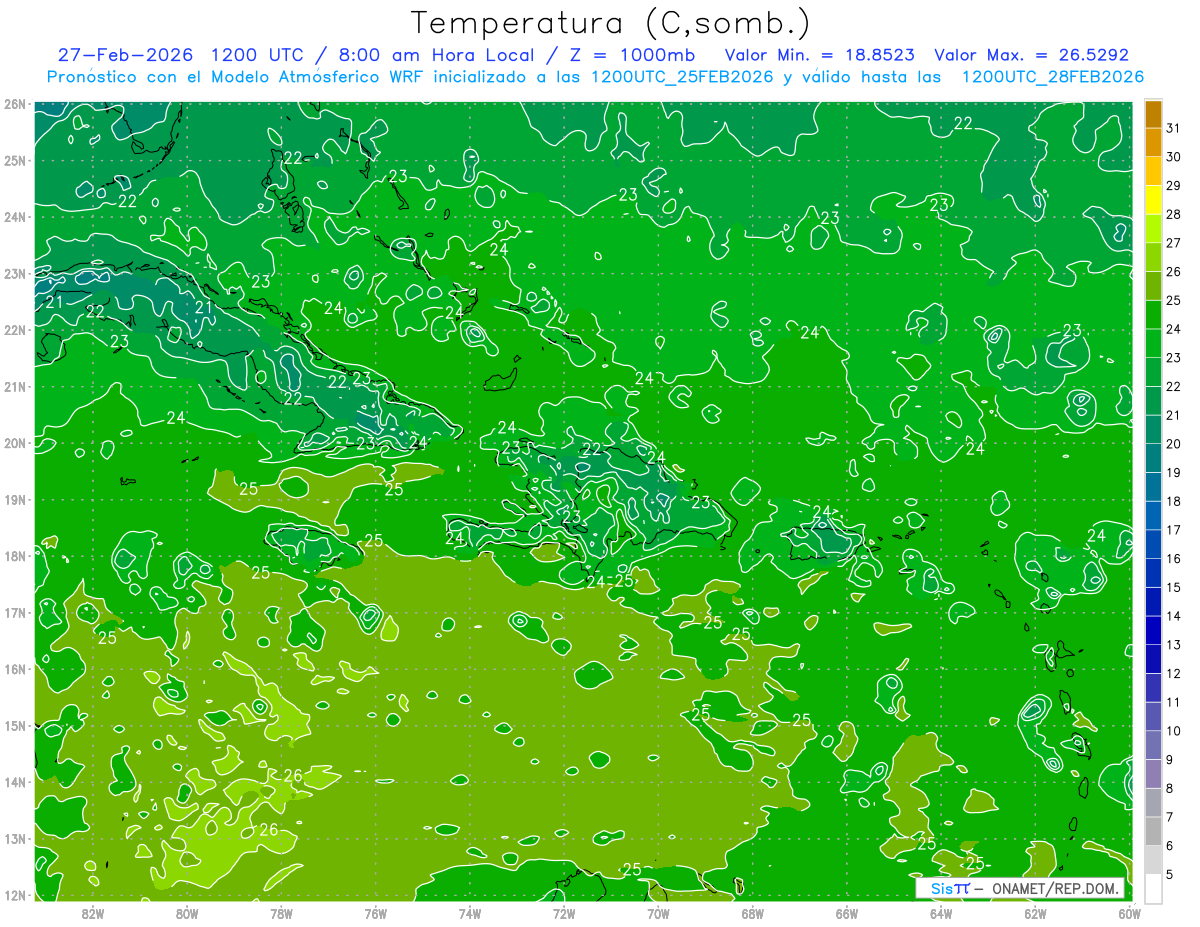Click the '62W' longitude label
Viewport: 1200px width, 927px height.
(1035, 913)
